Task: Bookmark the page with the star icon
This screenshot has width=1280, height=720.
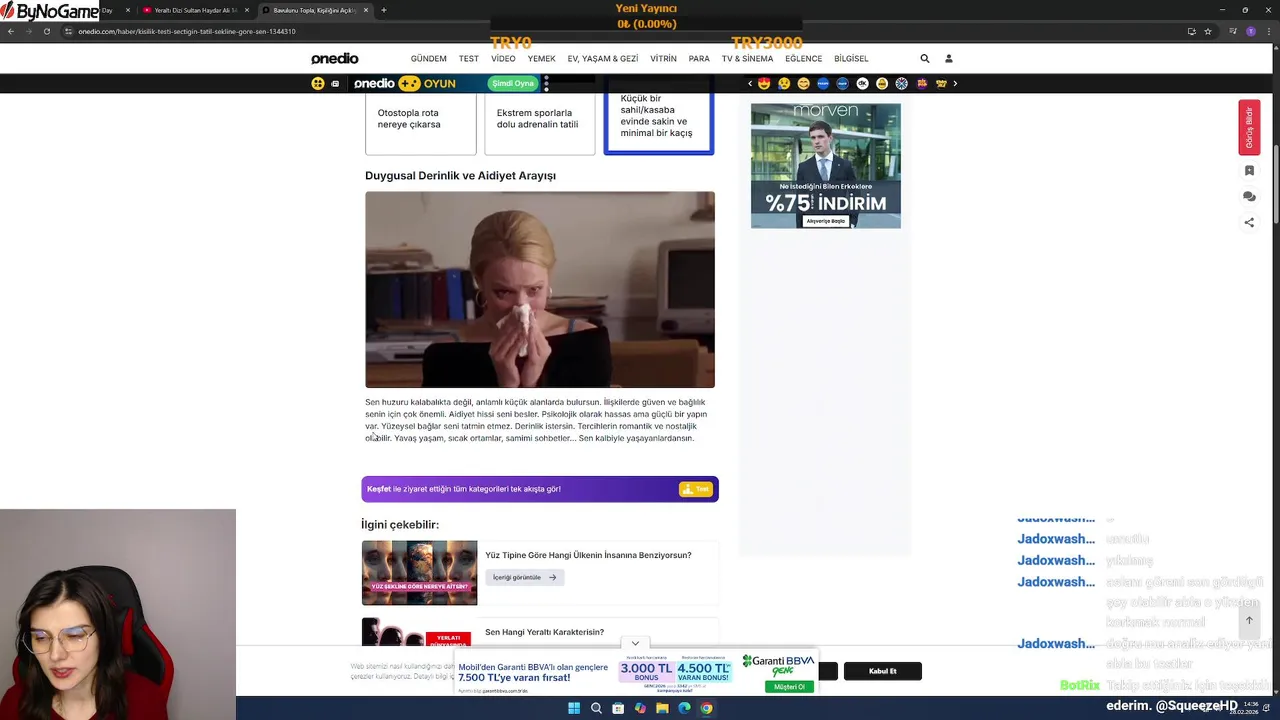Action: (1208, 31)
